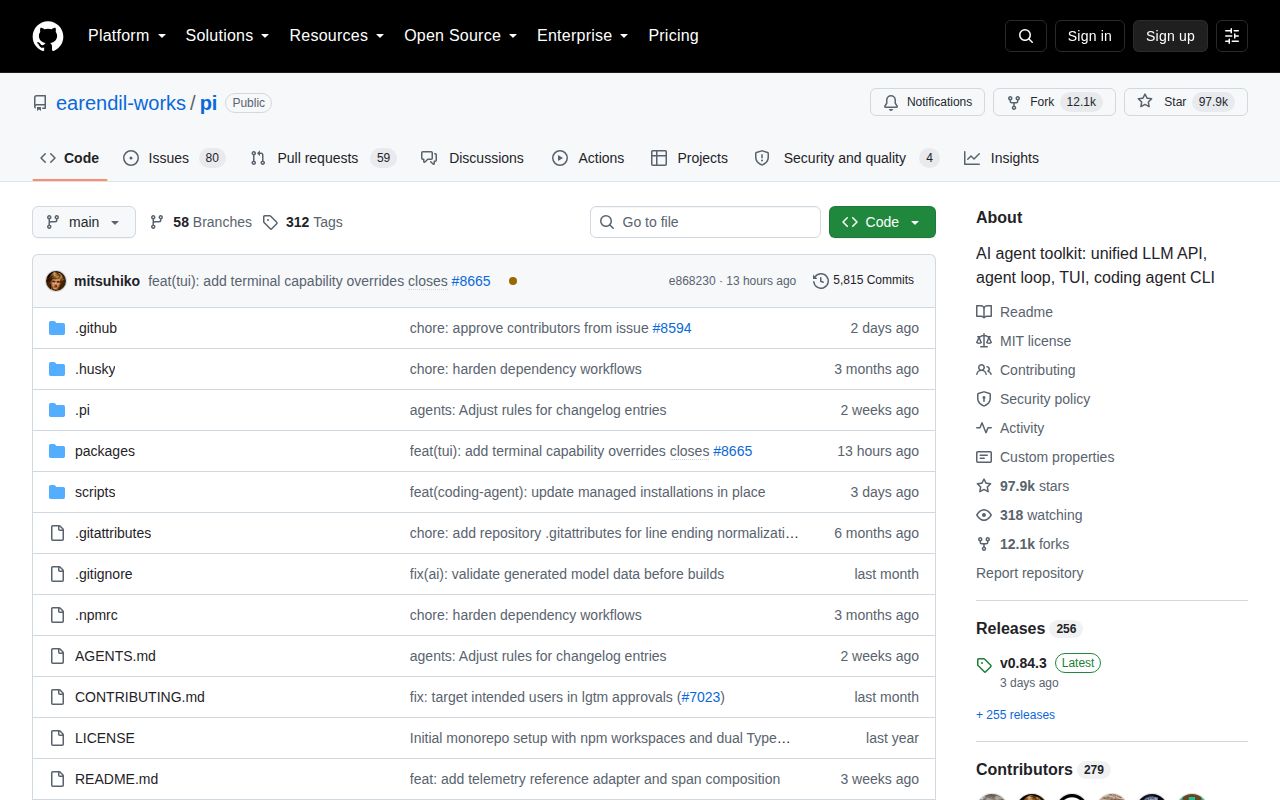Click the LICENSE file icon

pyautogui.click(x=57, y=738)
